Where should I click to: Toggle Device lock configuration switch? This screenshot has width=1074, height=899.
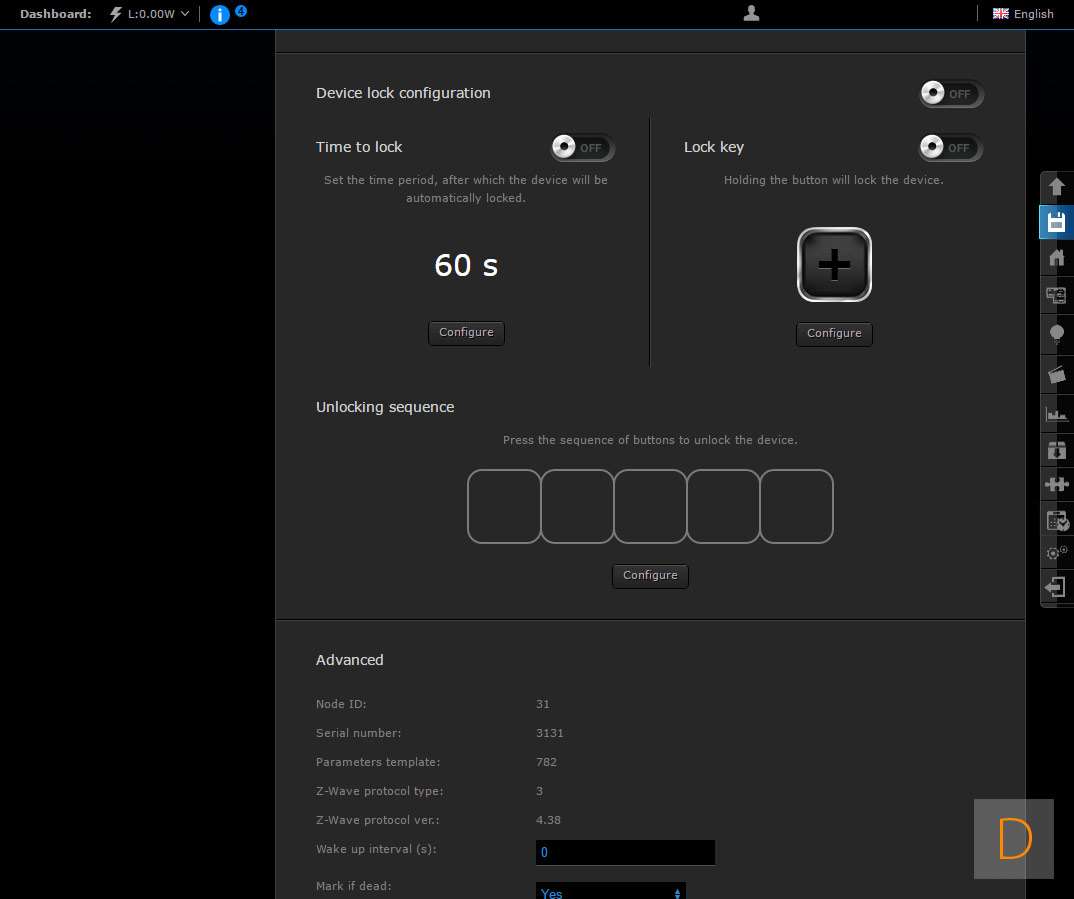tap(951, 94)
